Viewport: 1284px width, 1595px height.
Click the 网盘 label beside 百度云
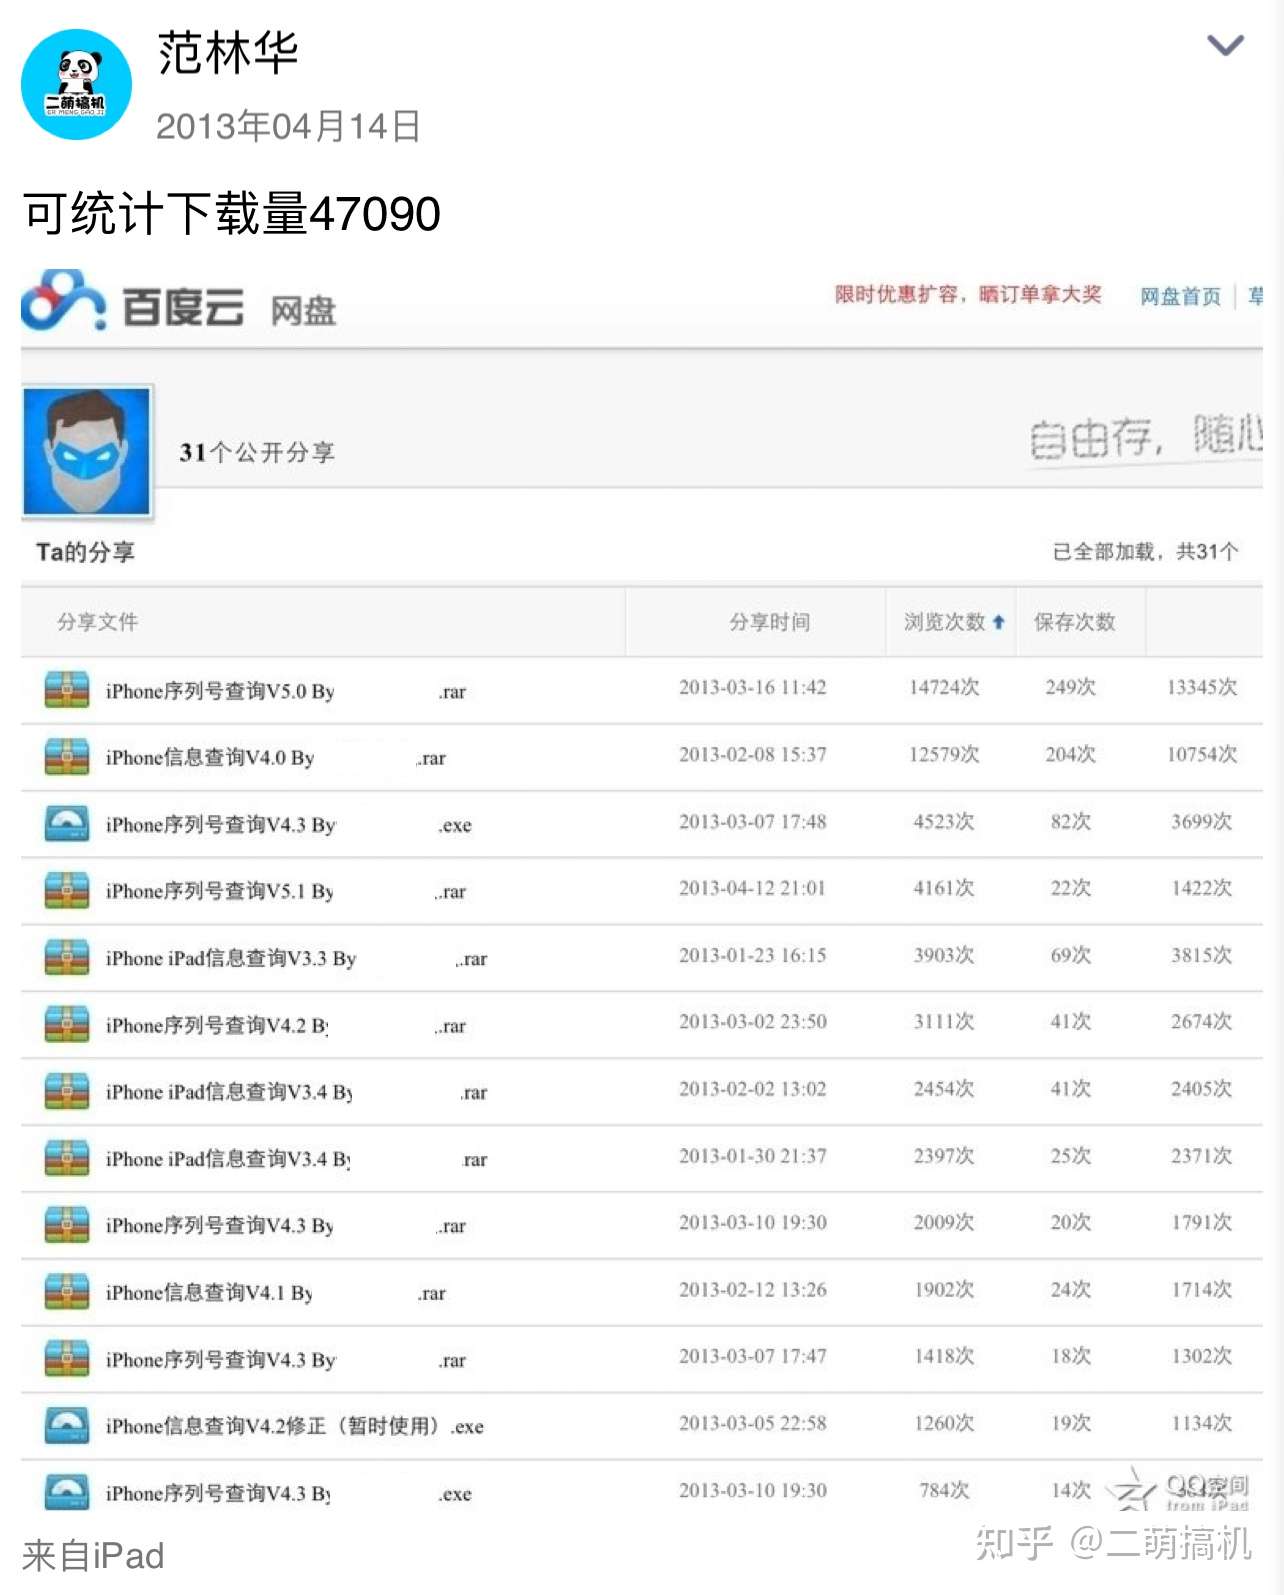303,311
